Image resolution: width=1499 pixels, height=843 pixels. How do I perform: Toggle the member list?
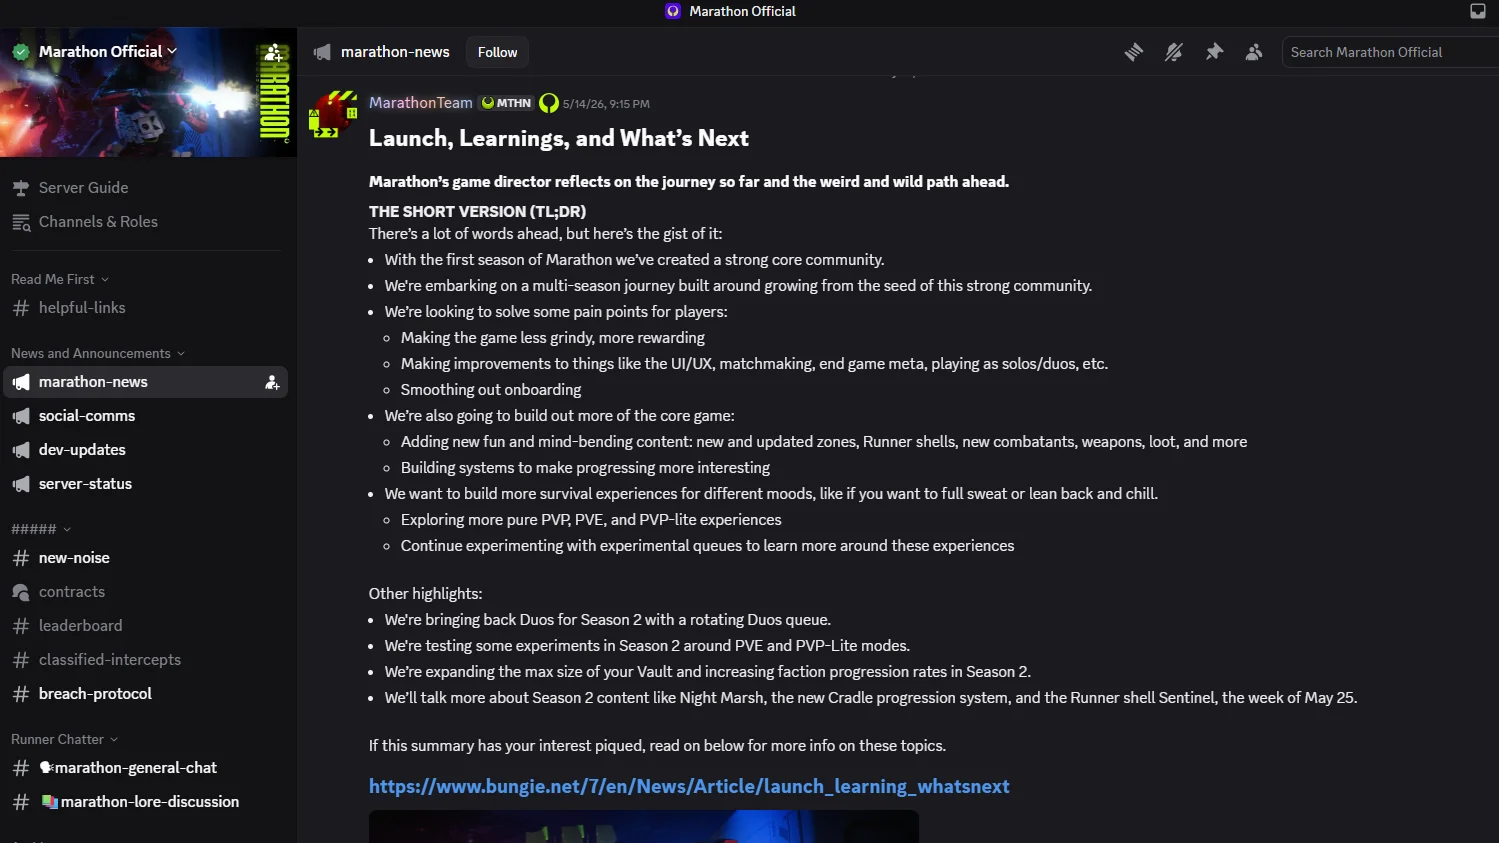(x=1254, y=52)
